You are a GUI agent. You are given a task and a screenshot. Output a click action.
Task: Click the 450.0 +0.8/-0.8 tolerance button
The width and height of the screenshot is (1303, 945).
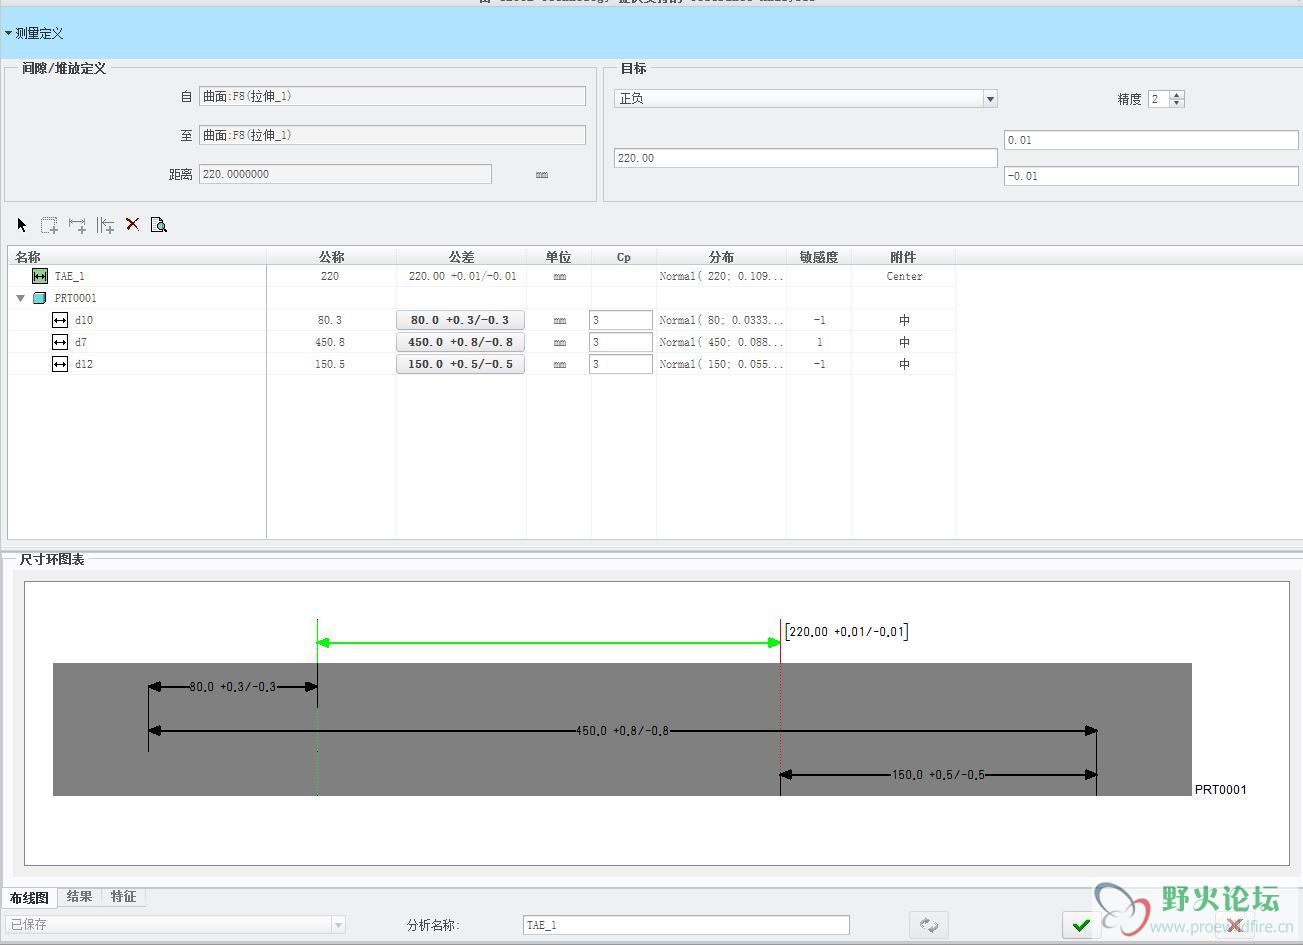point(460,342)
